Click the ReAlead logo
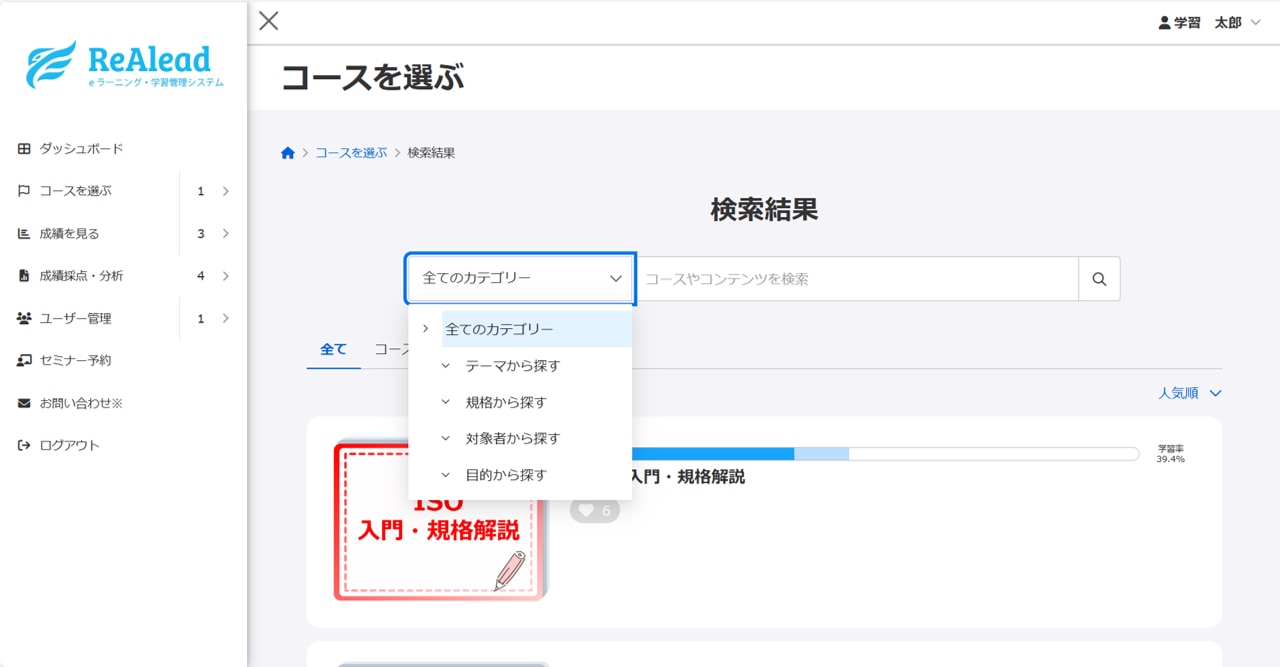Image resolution: width=1280 pixels, height=667 pixels. click(x=124, y=65)
